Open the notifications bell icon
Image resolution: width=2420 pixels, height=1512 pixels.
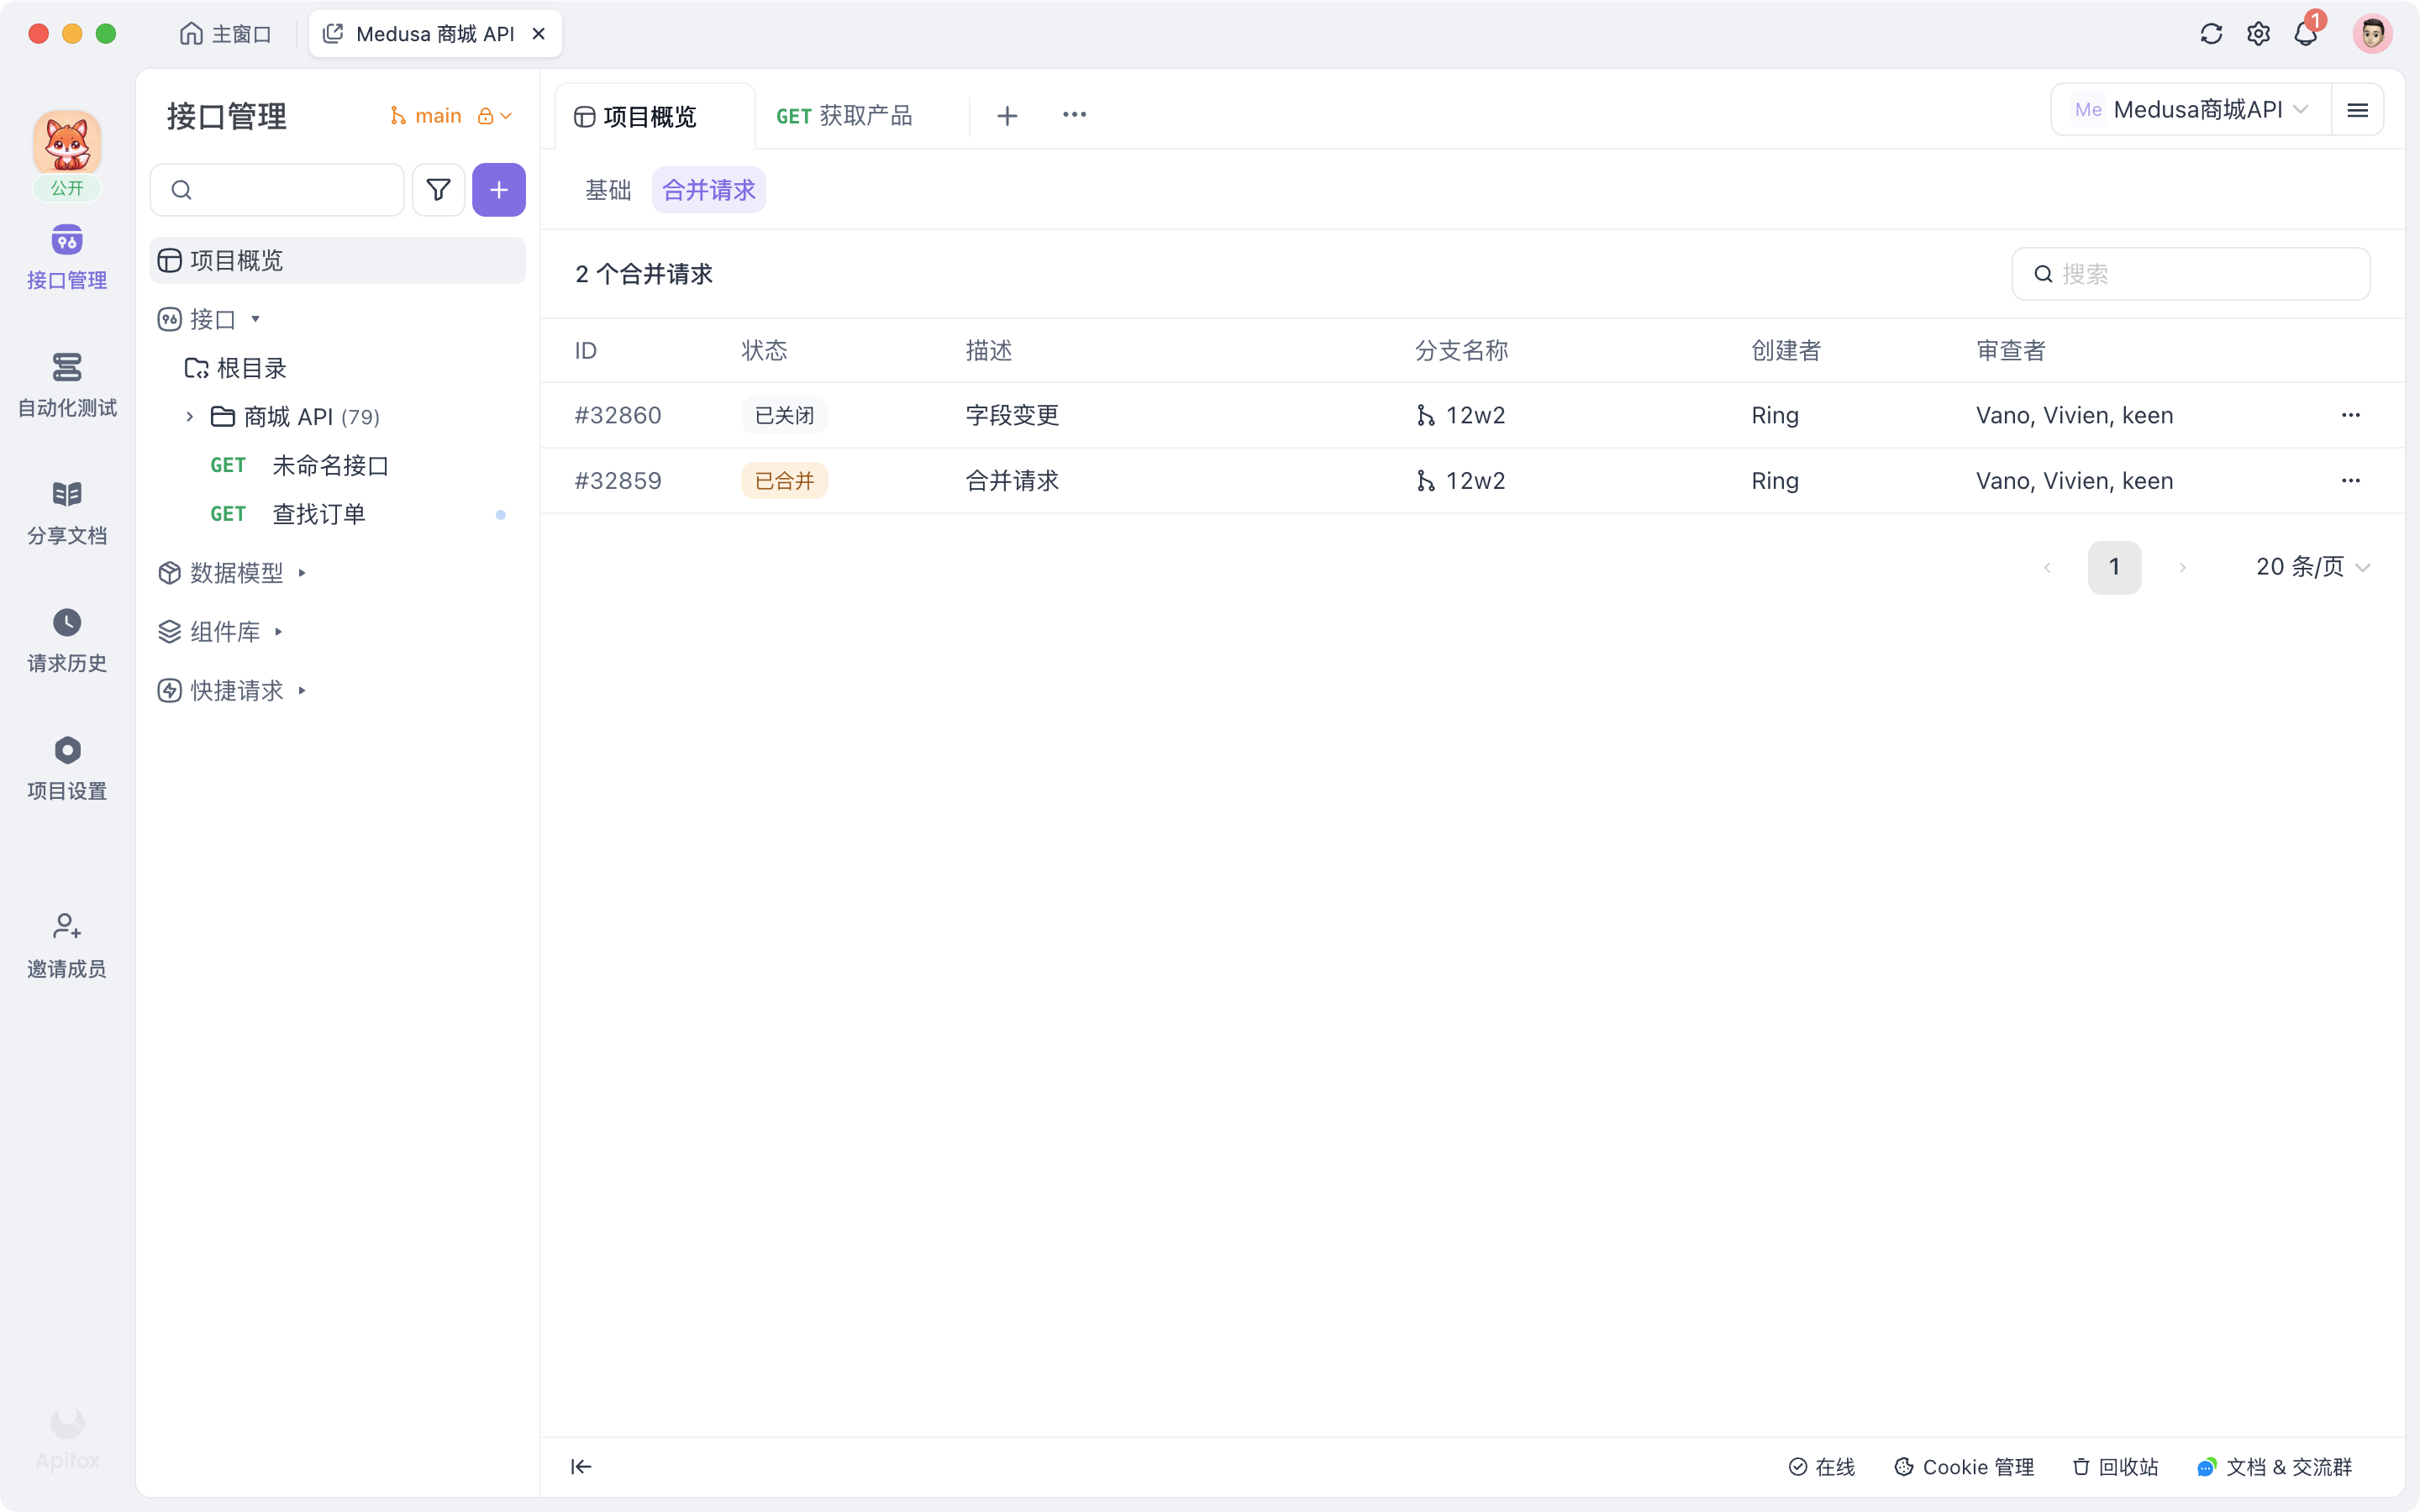tap(2305, 33)
